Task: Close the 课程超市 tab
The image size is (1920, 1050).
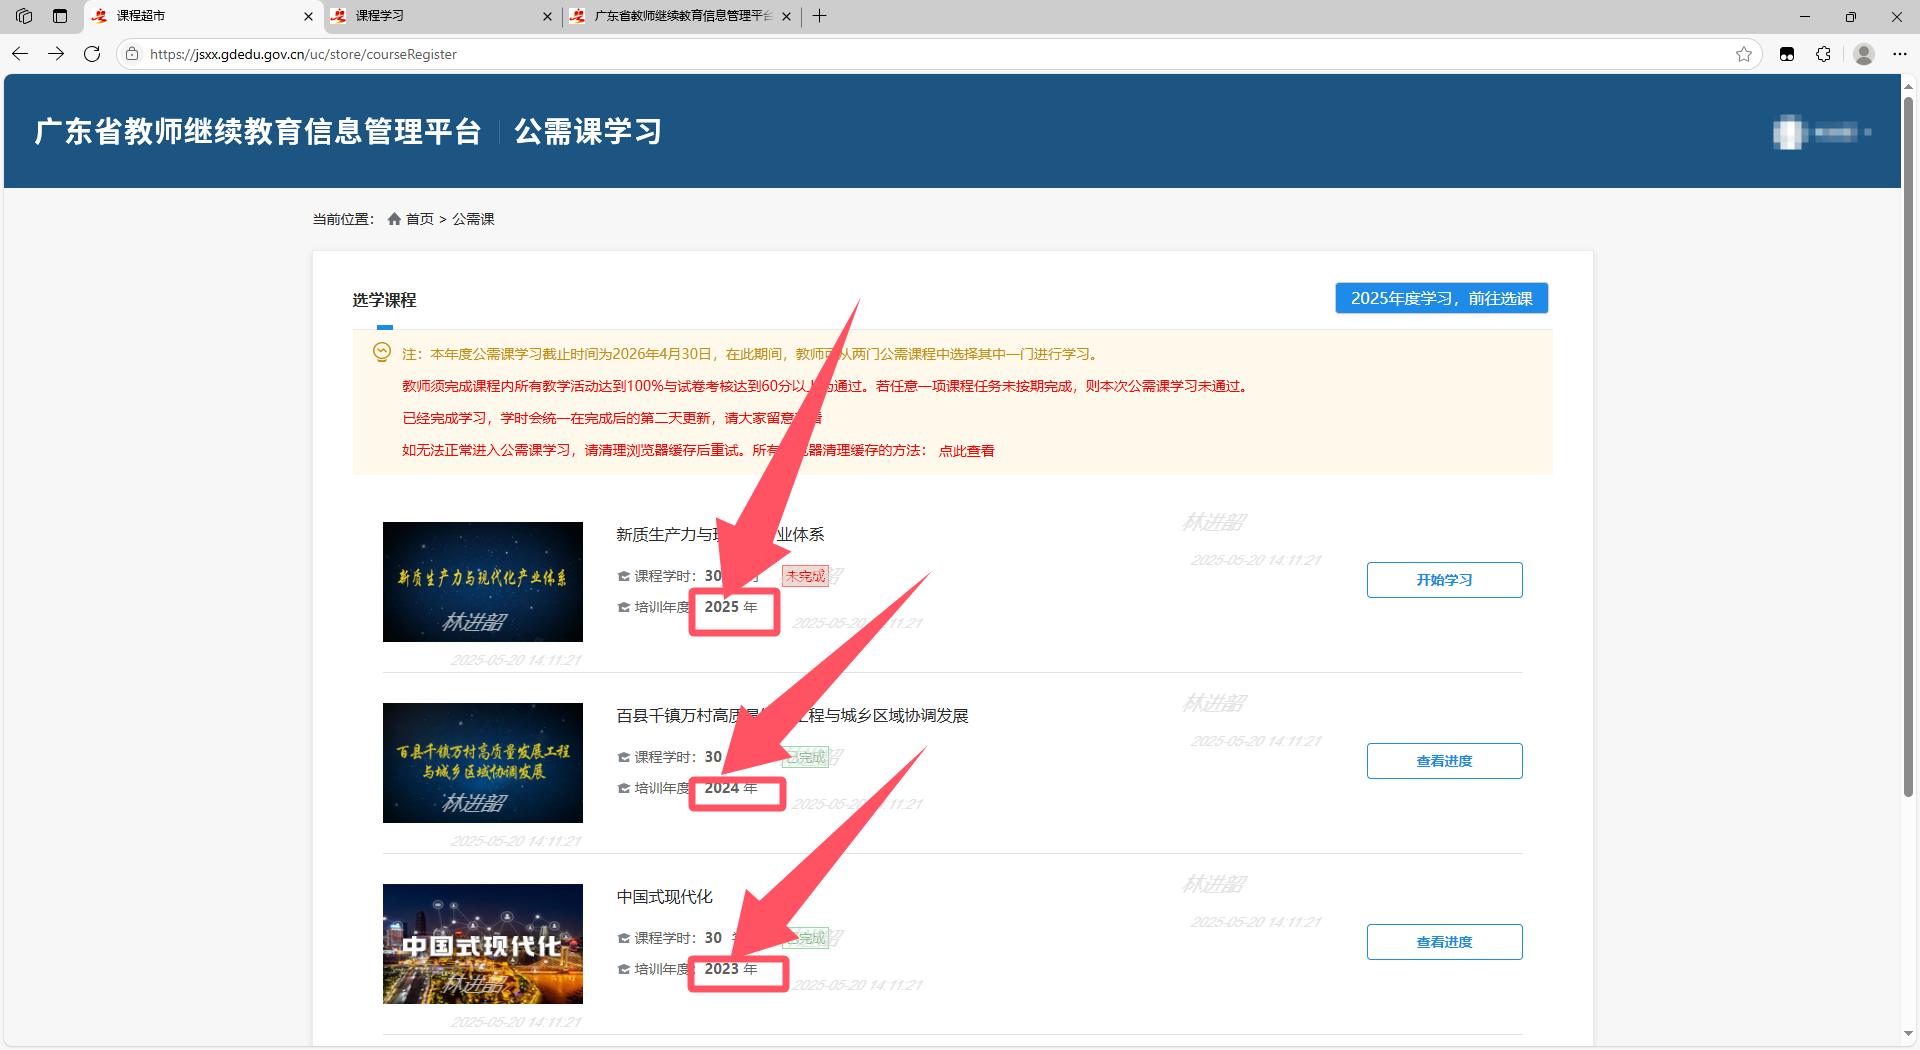Action: 308,16
